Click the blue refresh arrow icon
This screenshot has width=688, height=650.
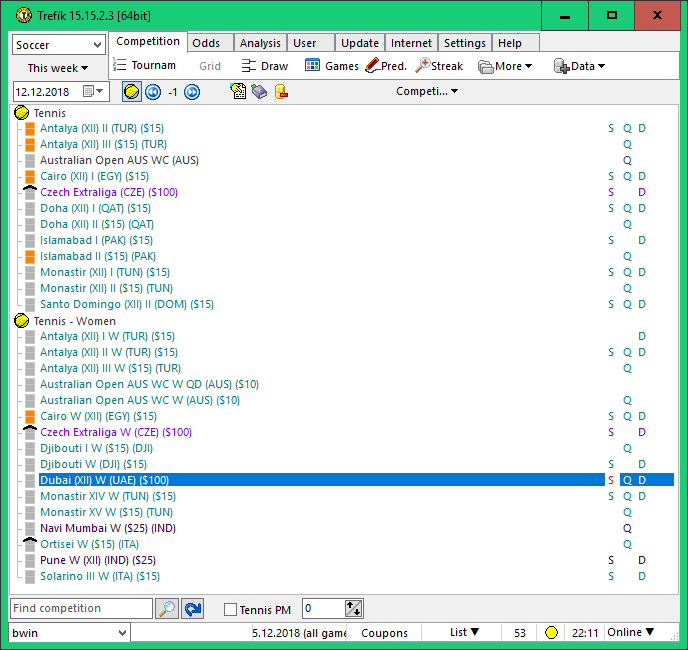pyautogui.click(x=192, y=609)
